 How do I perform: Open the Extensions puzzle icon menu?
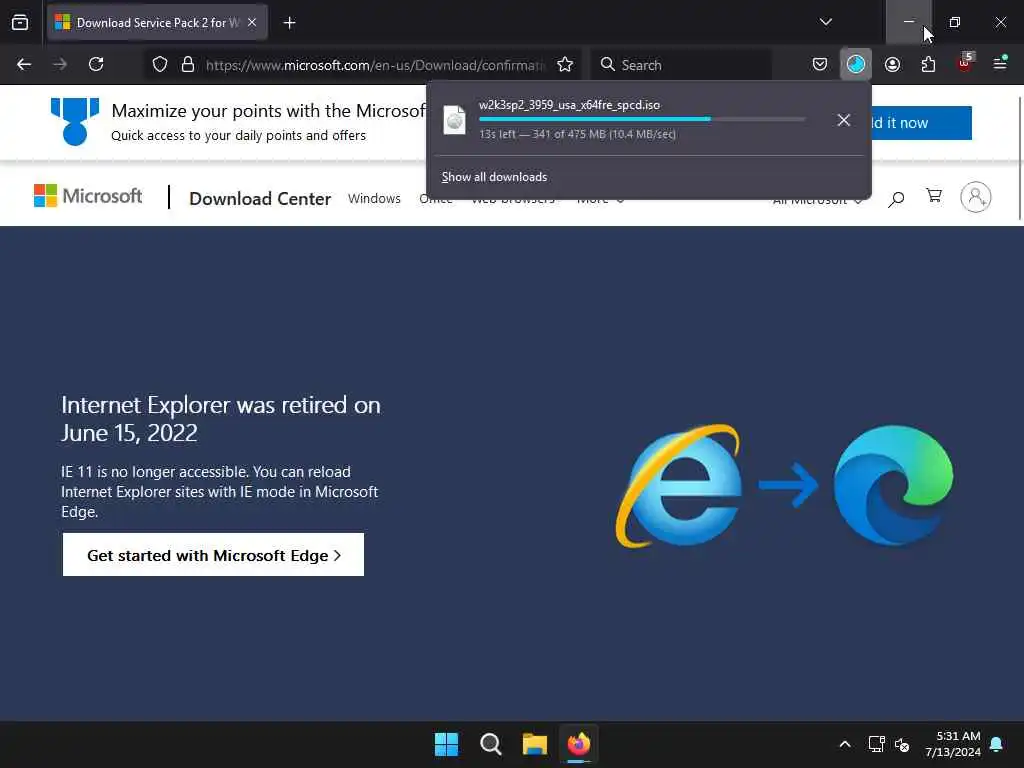point(928,65)
